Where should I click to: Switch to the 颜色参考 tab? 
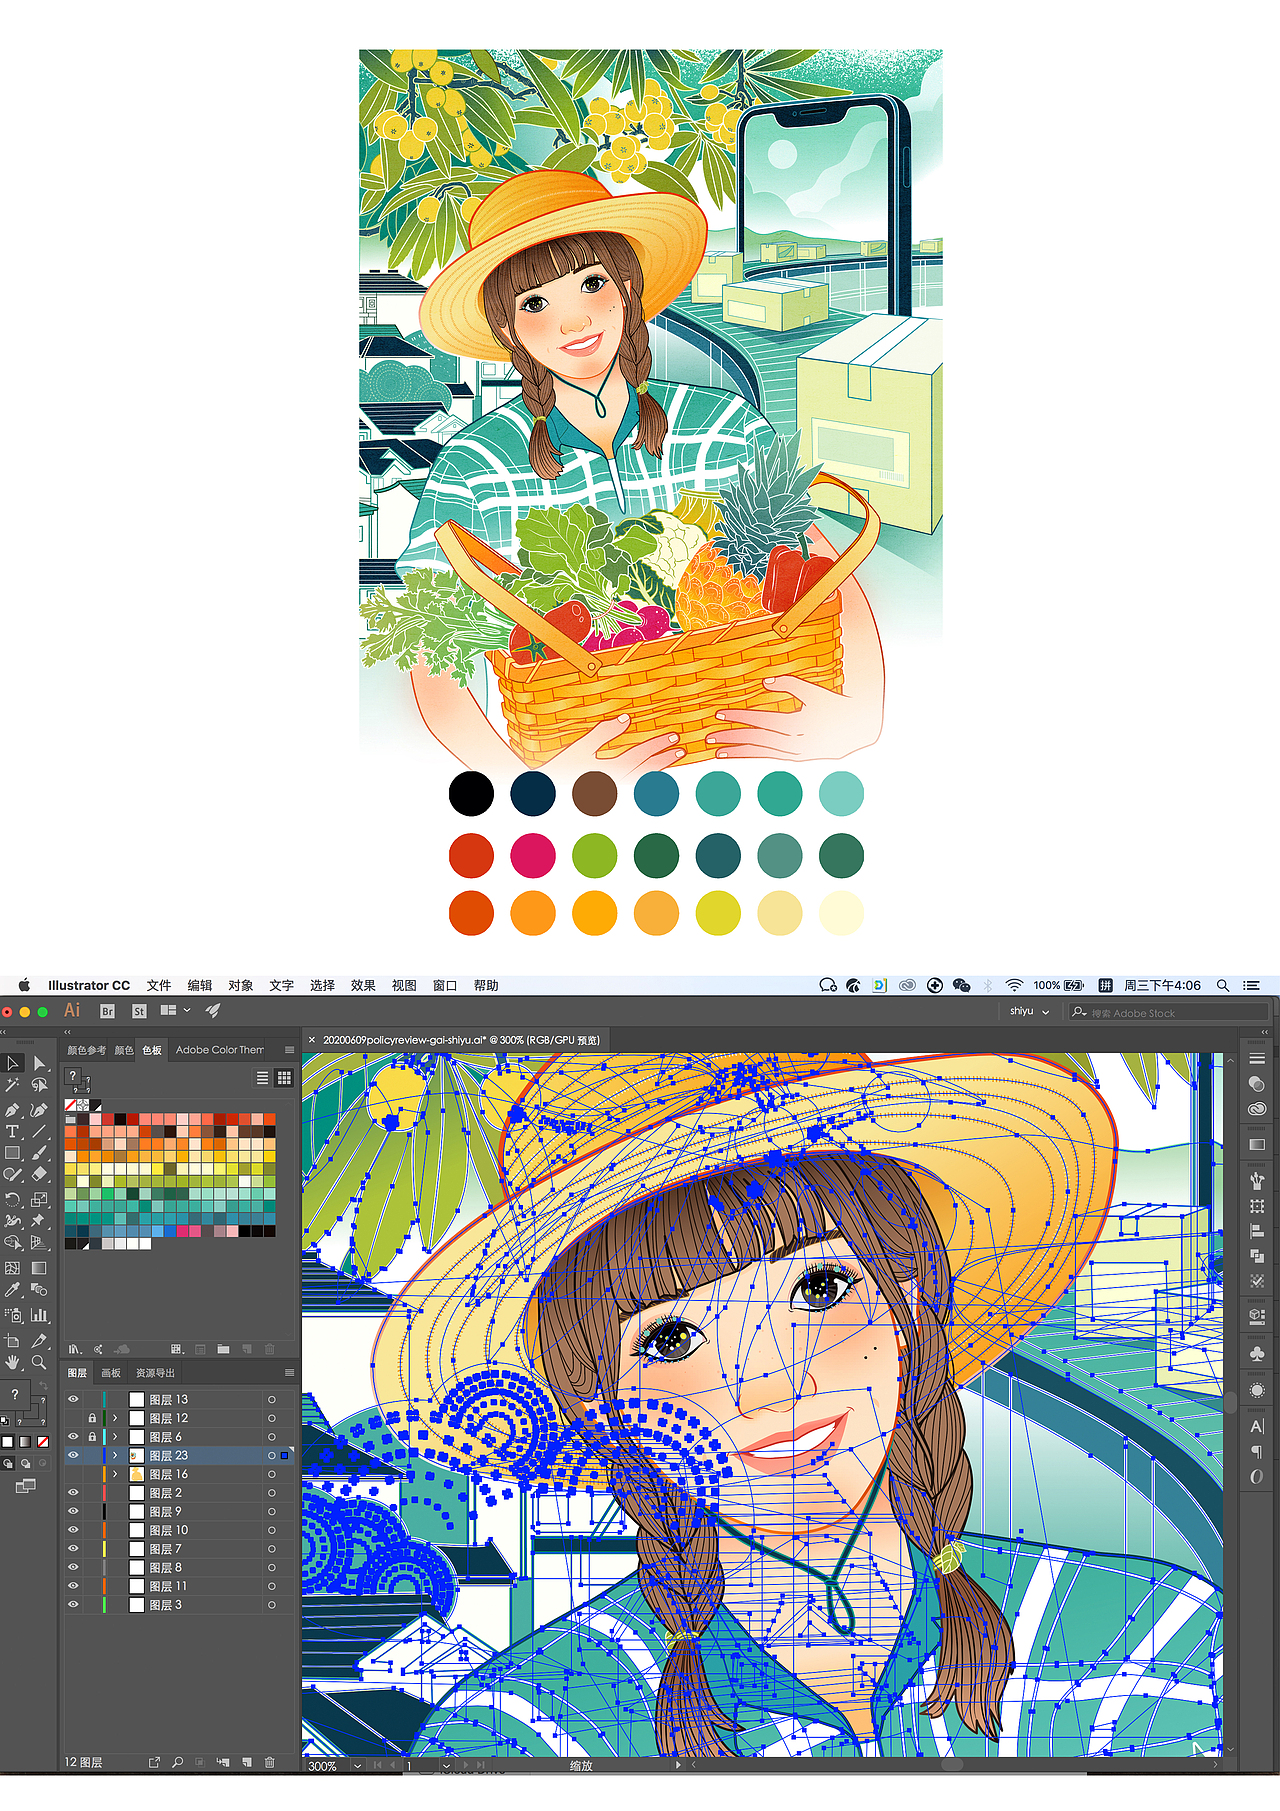86,1050
